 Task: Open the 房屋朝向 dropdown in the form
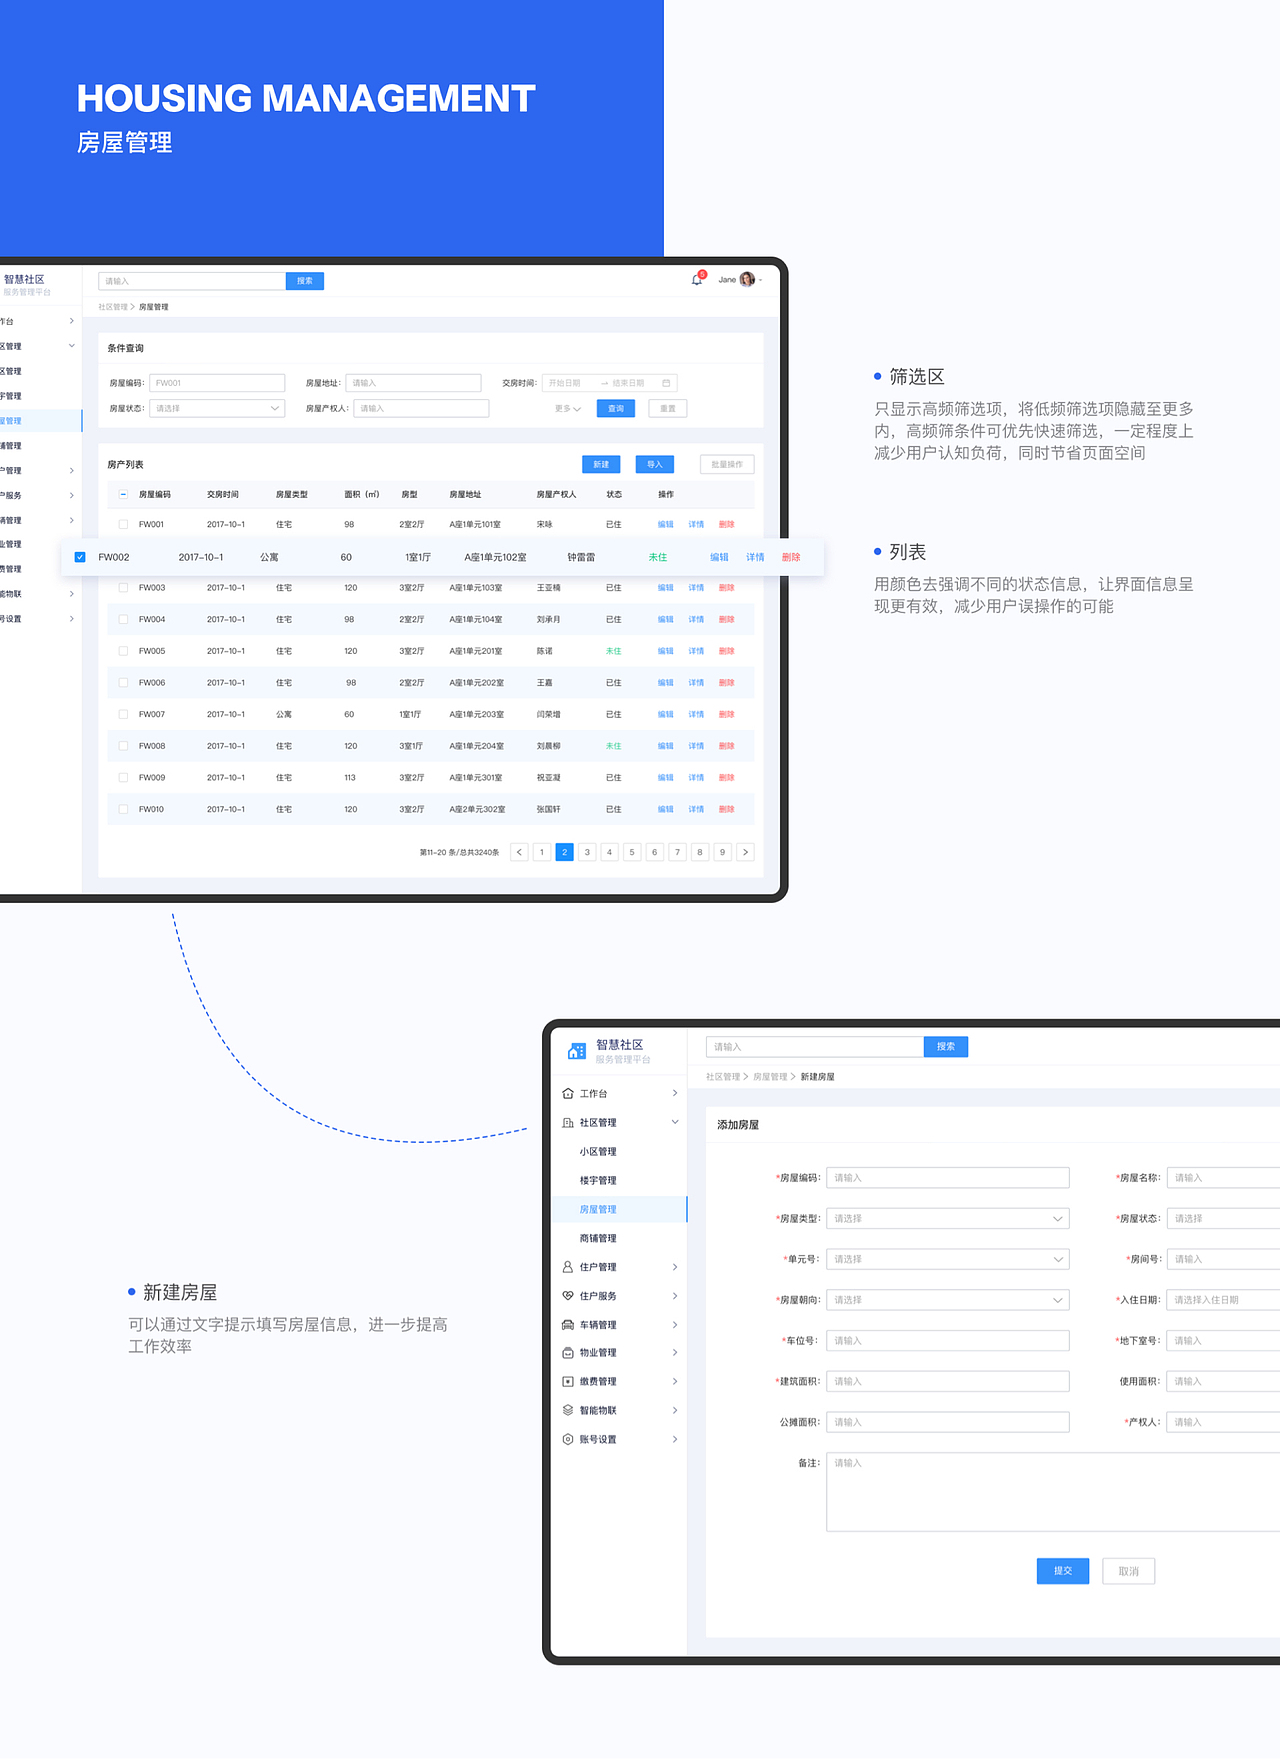coord(948,1300)
